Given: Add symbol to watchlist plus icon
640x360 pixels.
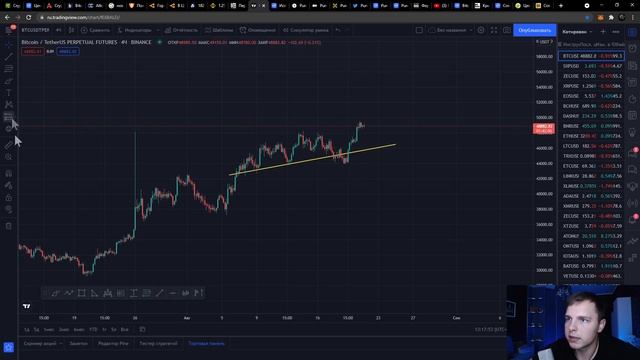Looking at the screenshot, I should (603, 31).
